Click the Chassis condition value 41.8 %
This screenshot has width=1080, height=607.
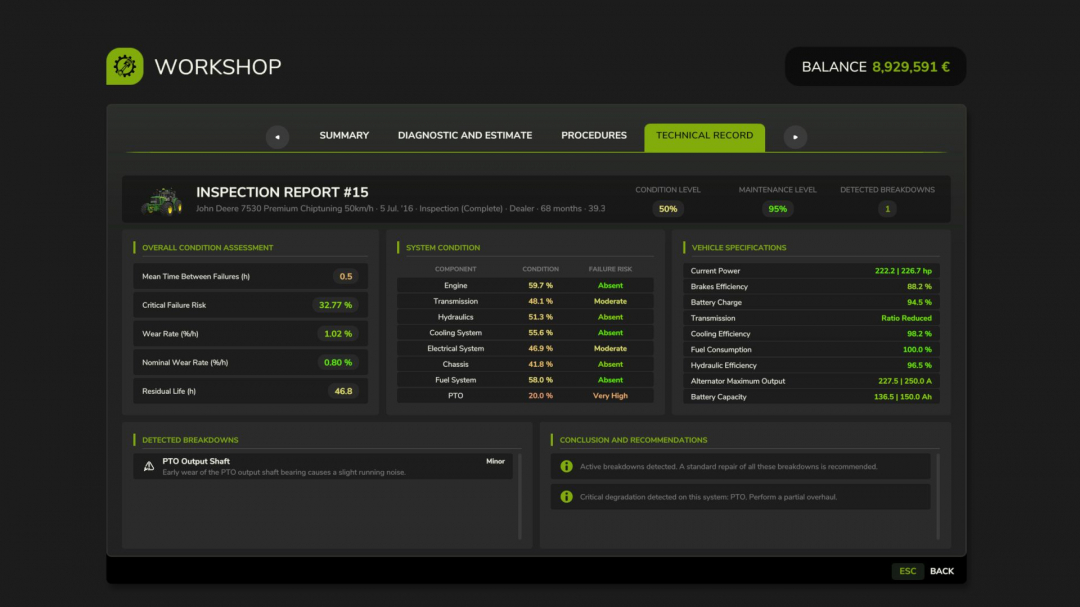tap(540, 364)
